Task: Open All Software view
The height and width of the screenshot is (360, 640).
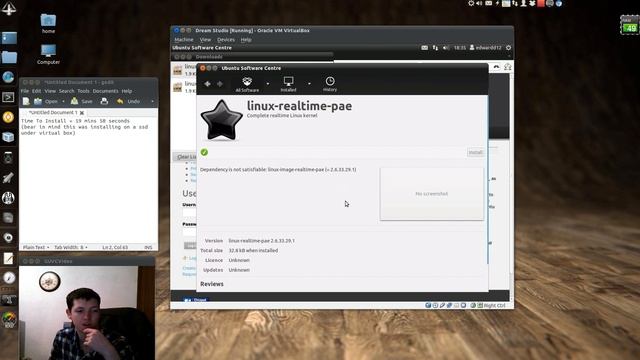Action: pyautogui.click(x=247, y=84)
